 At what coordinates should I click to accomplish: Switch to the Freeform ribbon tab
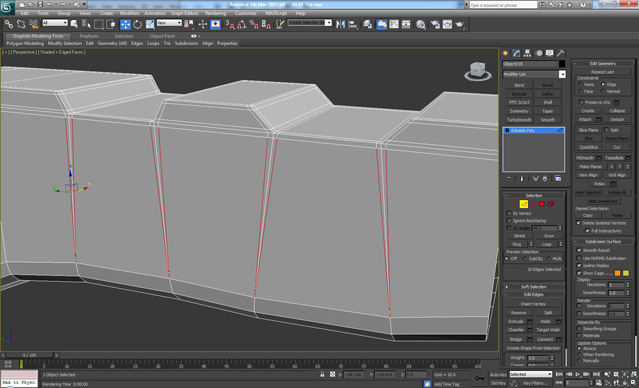[x=88, y=36]
